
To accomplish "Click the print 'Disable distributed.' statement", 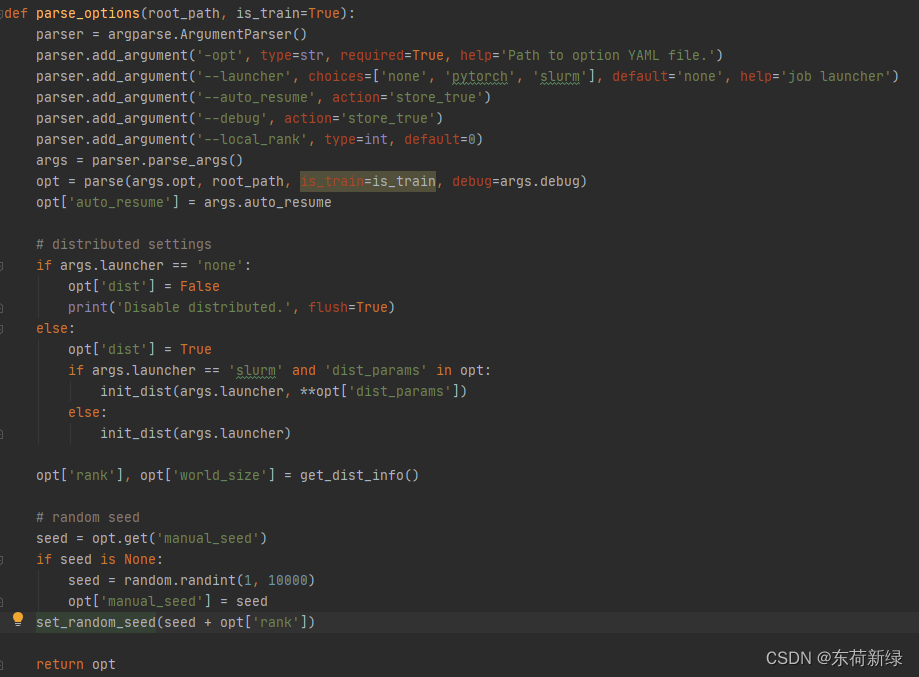I will [x=232, y=308].
